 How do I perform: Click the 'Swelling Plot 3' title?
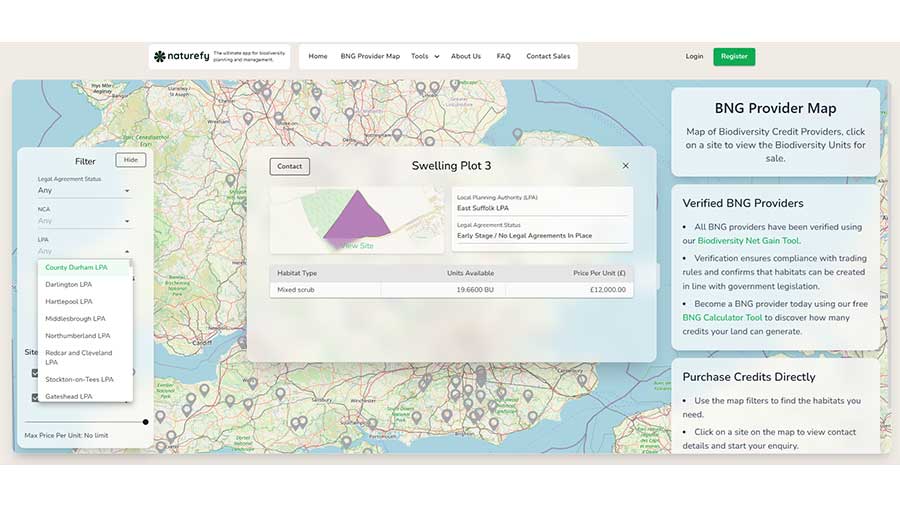point(451,166)
